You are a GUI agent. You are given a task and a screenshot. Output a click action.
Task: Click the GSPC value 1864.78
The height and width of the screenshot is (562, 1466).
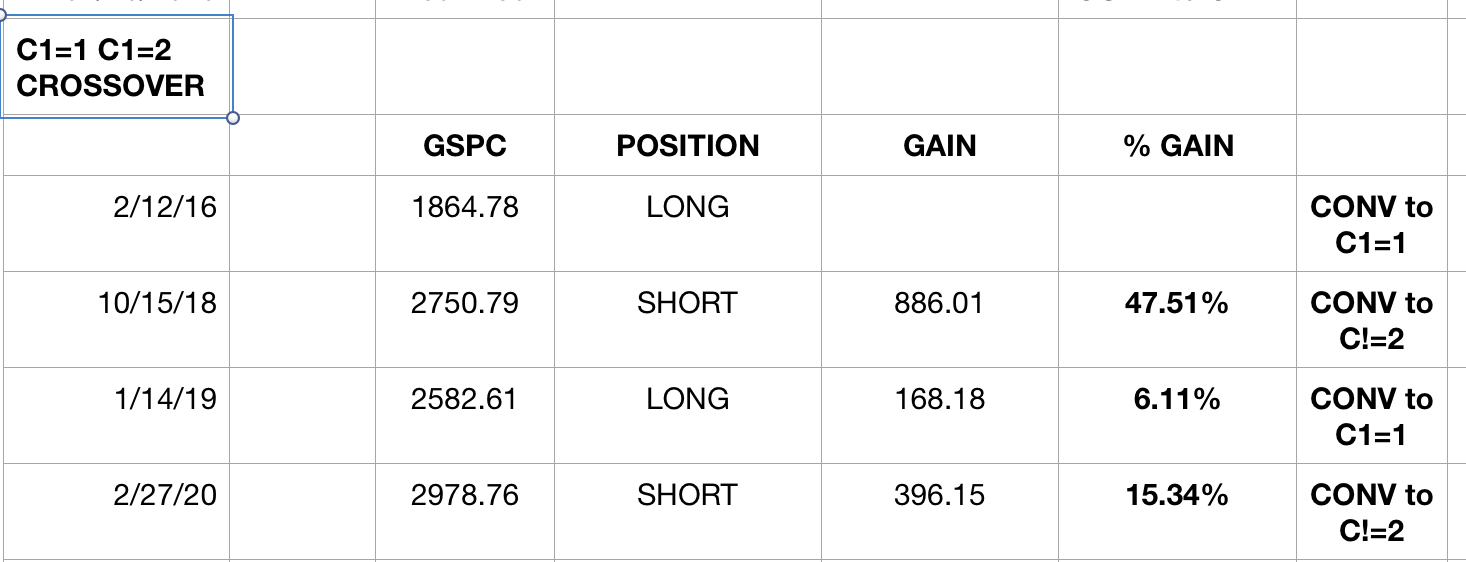465,207
